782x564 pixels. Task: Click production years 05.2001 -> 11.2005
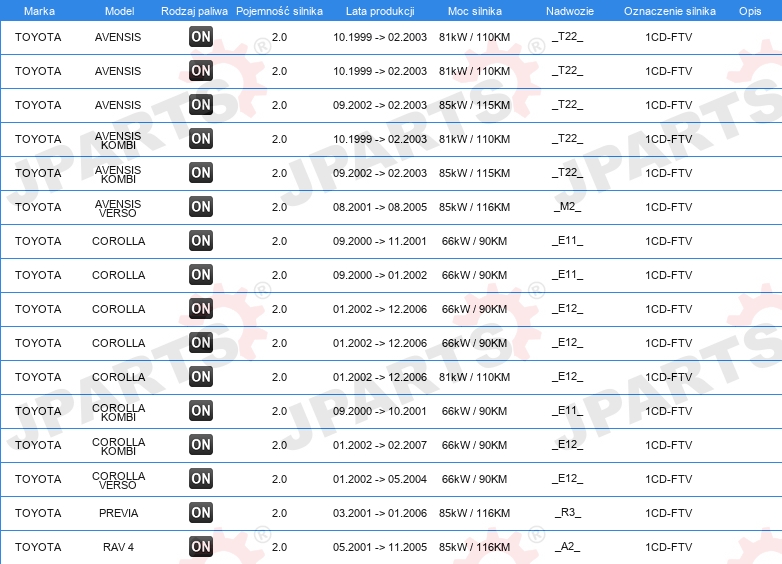(x=380, y=547)
